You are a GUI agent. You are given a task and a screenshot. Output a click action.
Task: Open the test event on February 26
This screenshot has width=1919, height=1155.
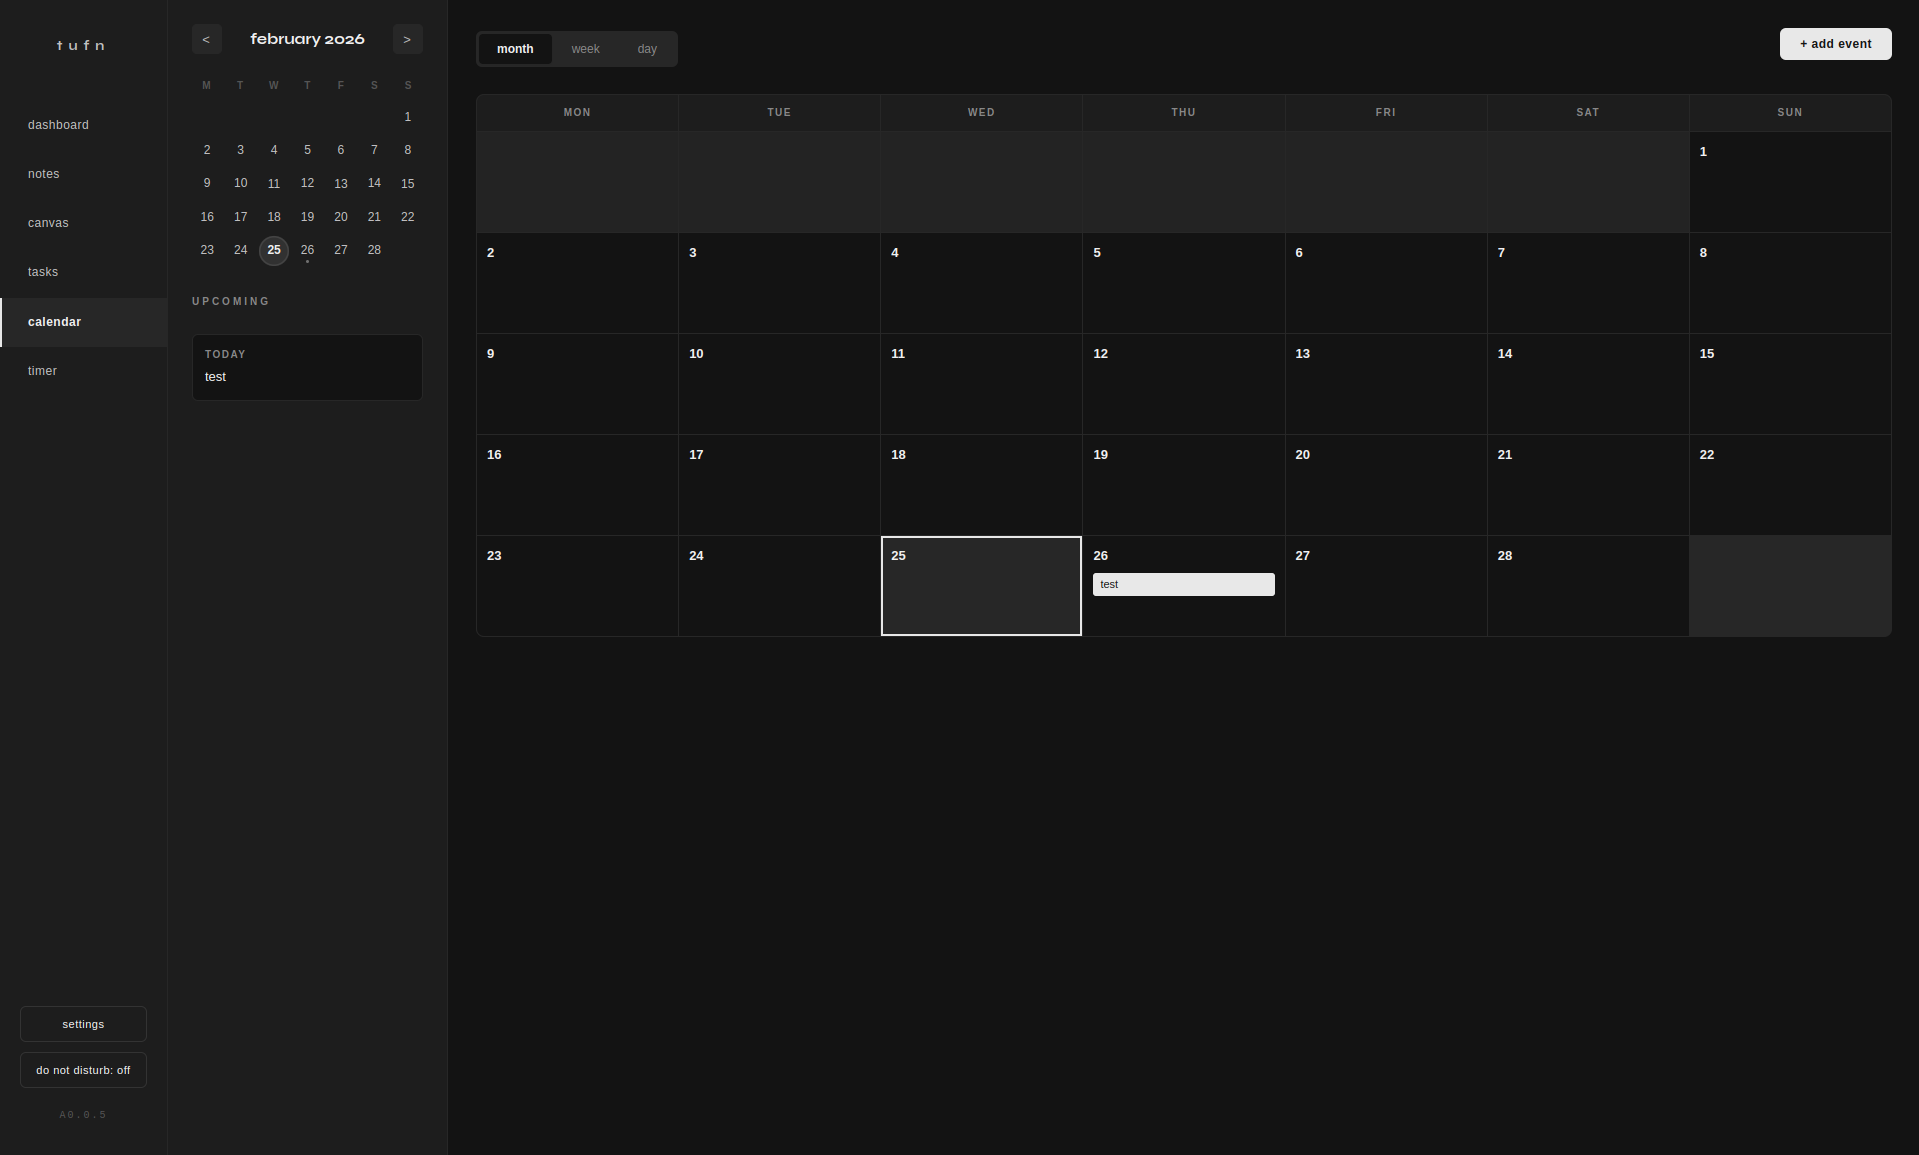pos(1183,584)
